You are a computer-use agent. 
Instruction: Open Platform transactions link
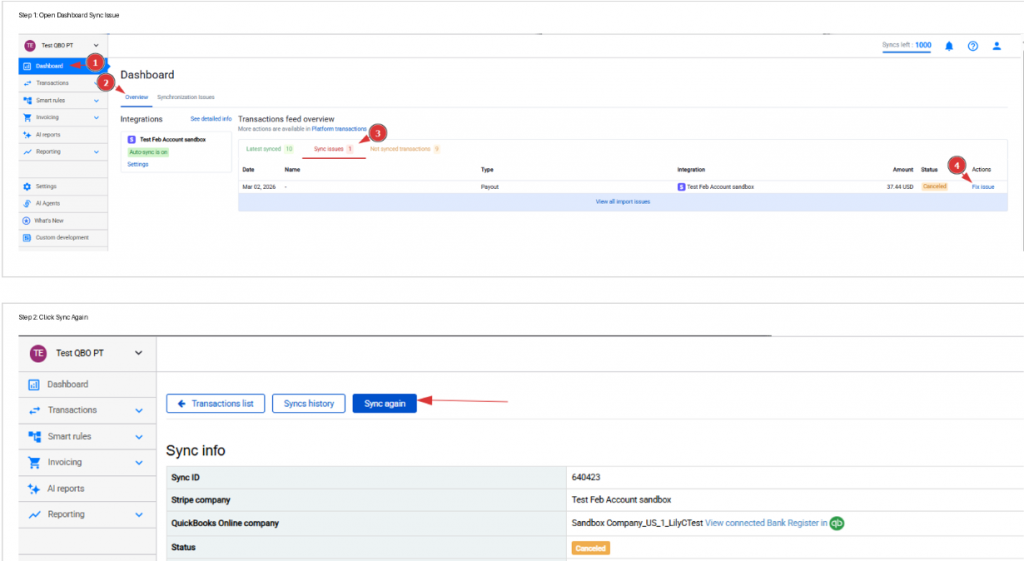(x=339, y=129)
